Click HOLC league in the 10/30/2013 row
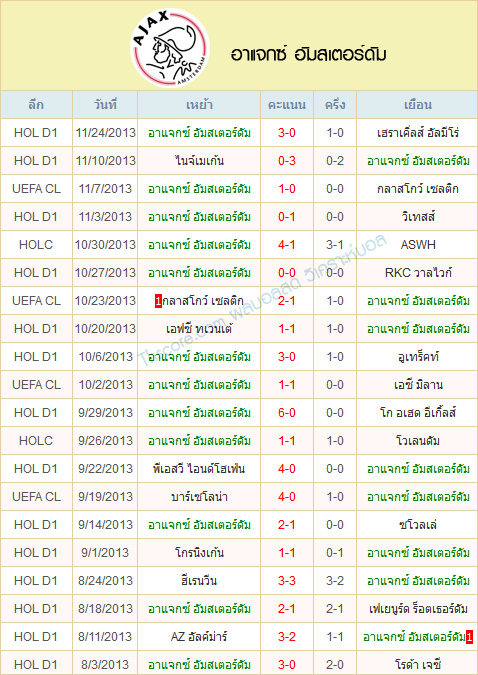The image size is (478, 675). [36, 245]
